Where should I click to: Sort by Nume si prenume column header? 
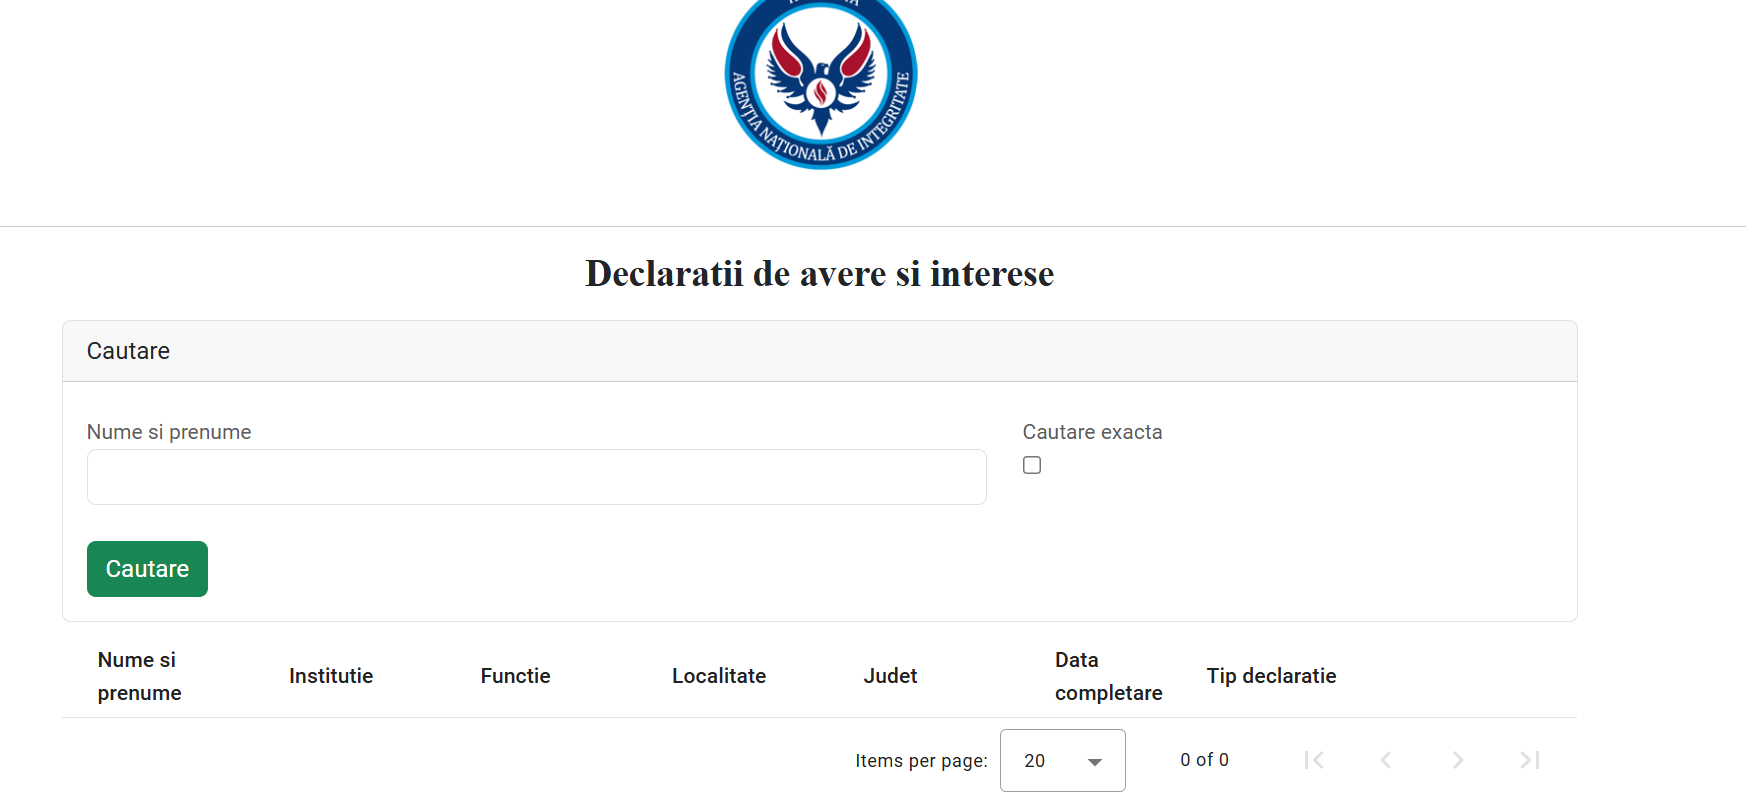(x=139, y=676)
